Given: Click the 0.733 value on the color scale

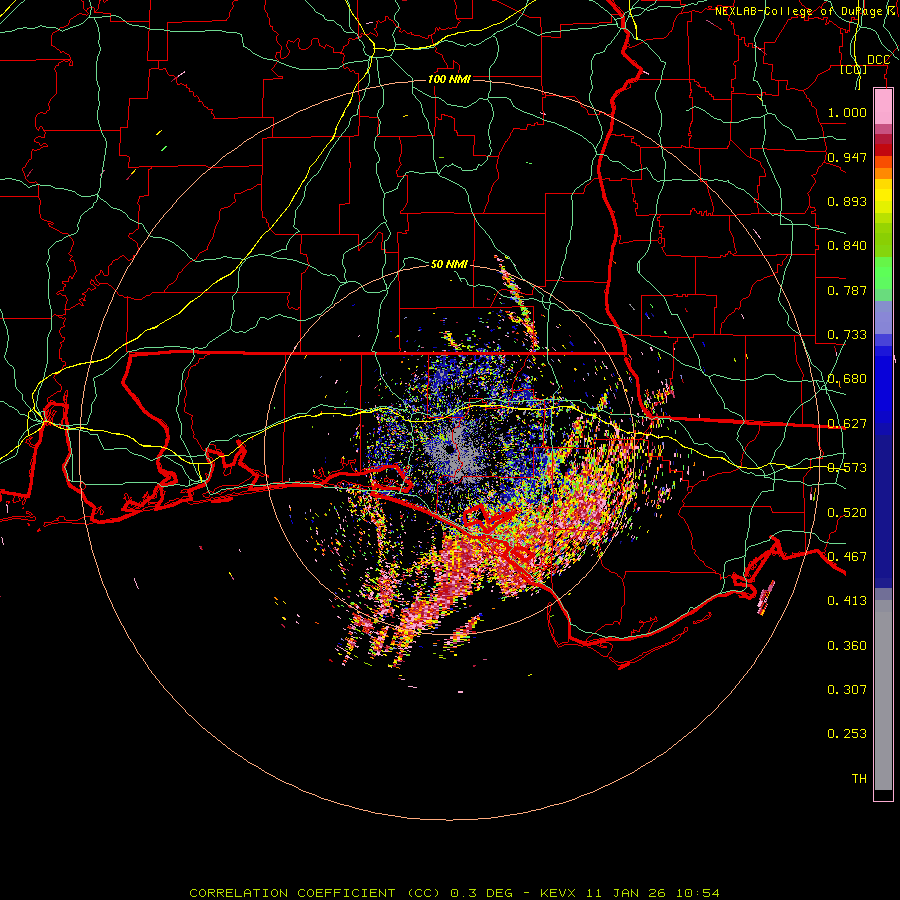Looking at the screenshot, I should point(847,335).
